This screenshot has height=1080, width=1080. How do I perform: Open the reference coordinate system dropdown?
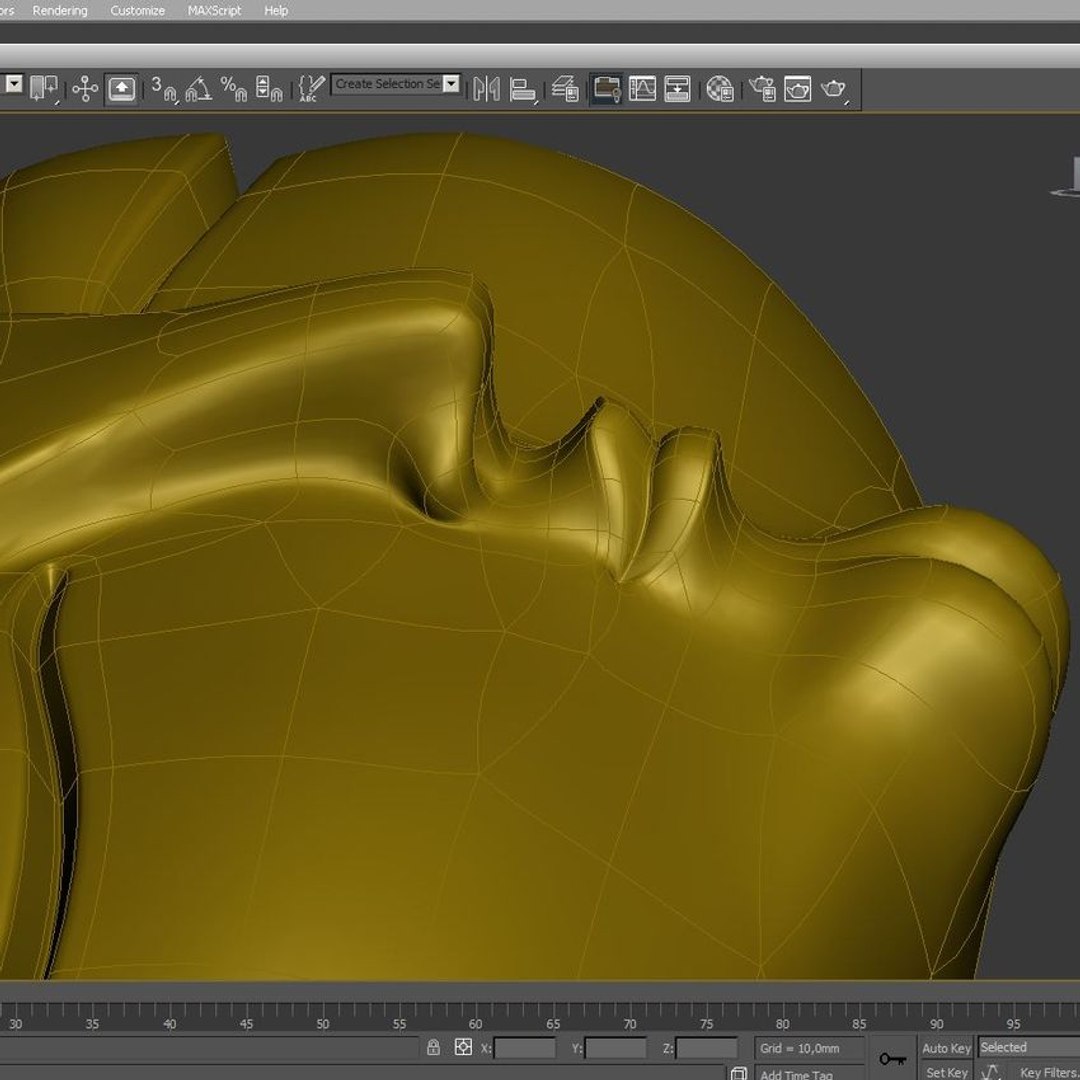pyautogui.click(x=14, y=84)
